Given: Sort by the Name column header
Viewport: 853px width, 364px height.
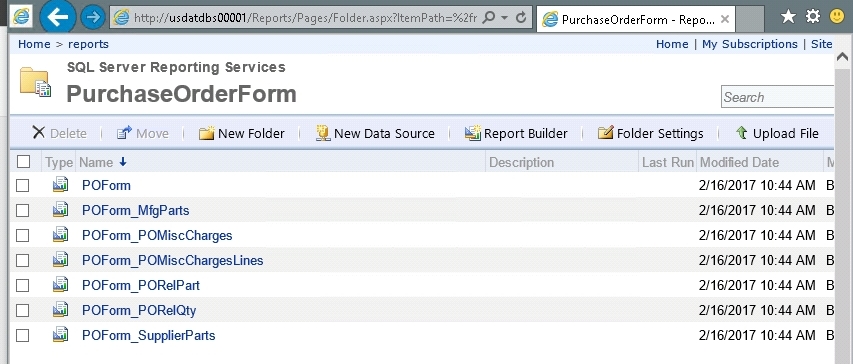Looking at the screenshot, I should tap(96, 162).
